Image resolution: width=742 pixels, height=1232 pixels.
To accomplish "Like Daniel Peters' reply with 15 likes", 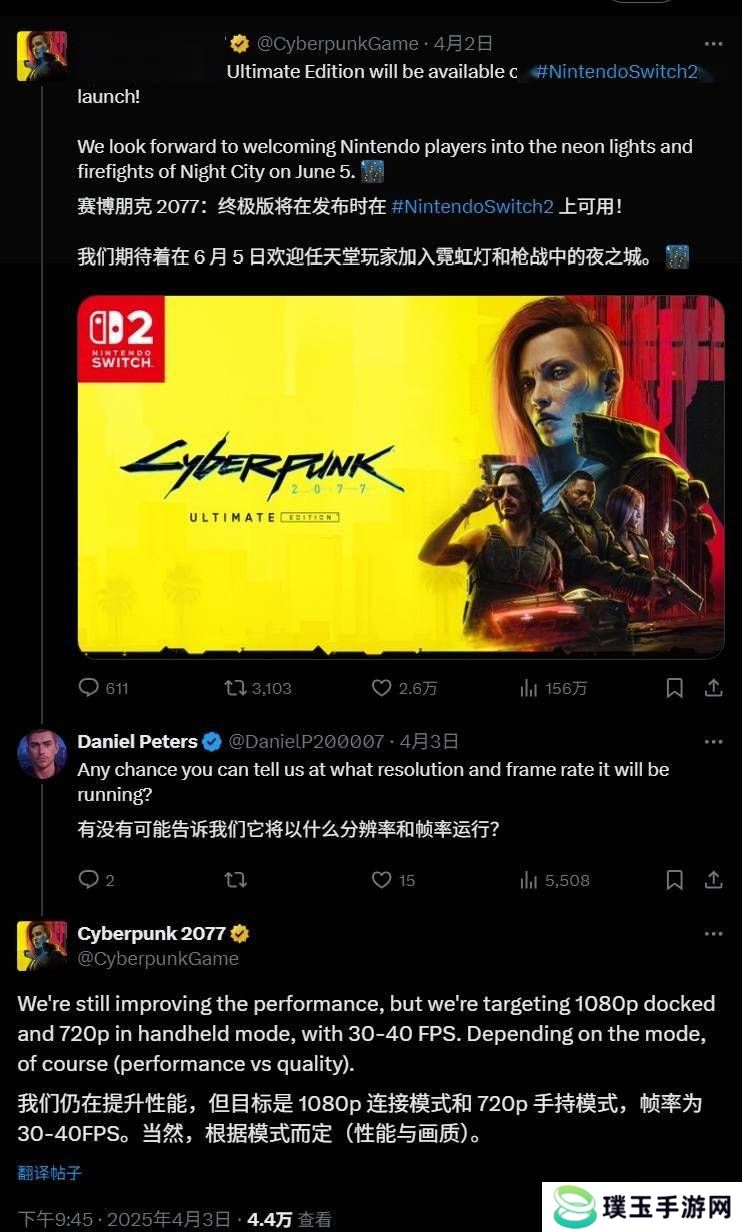I will (x=393, y=880).
